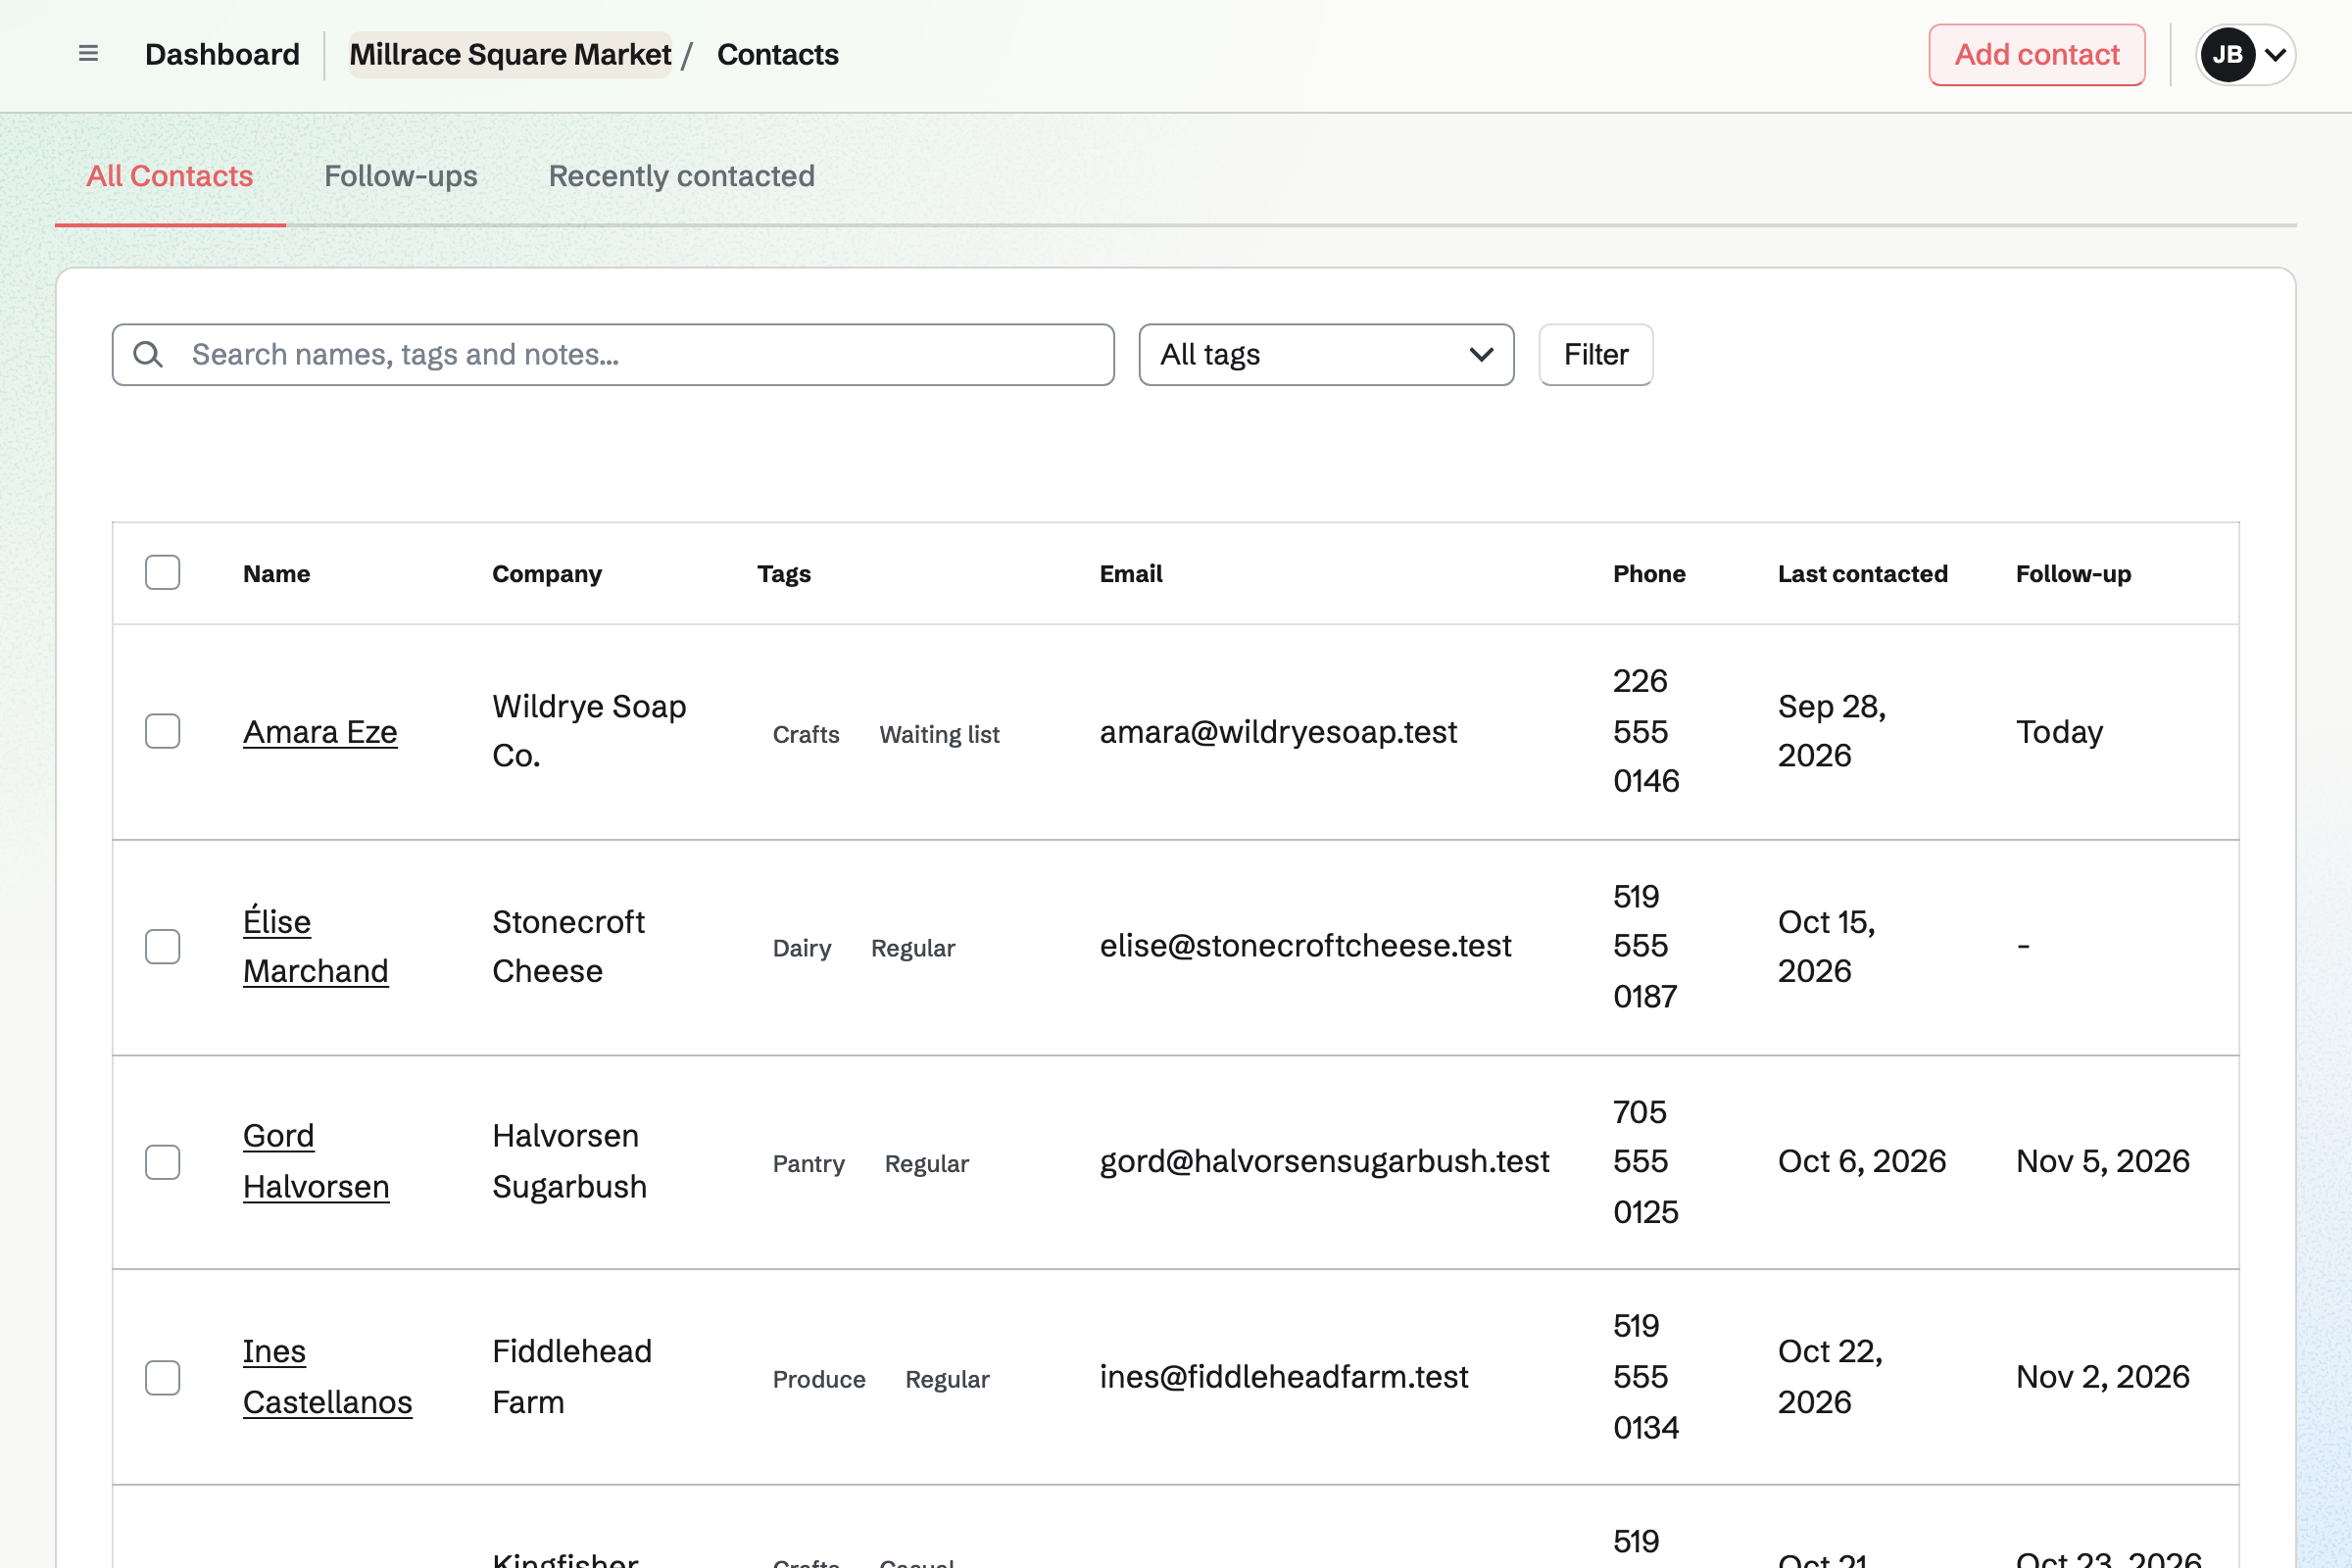Click the Filter button
The image size is (2352, 1568).
coord(1596,354)
